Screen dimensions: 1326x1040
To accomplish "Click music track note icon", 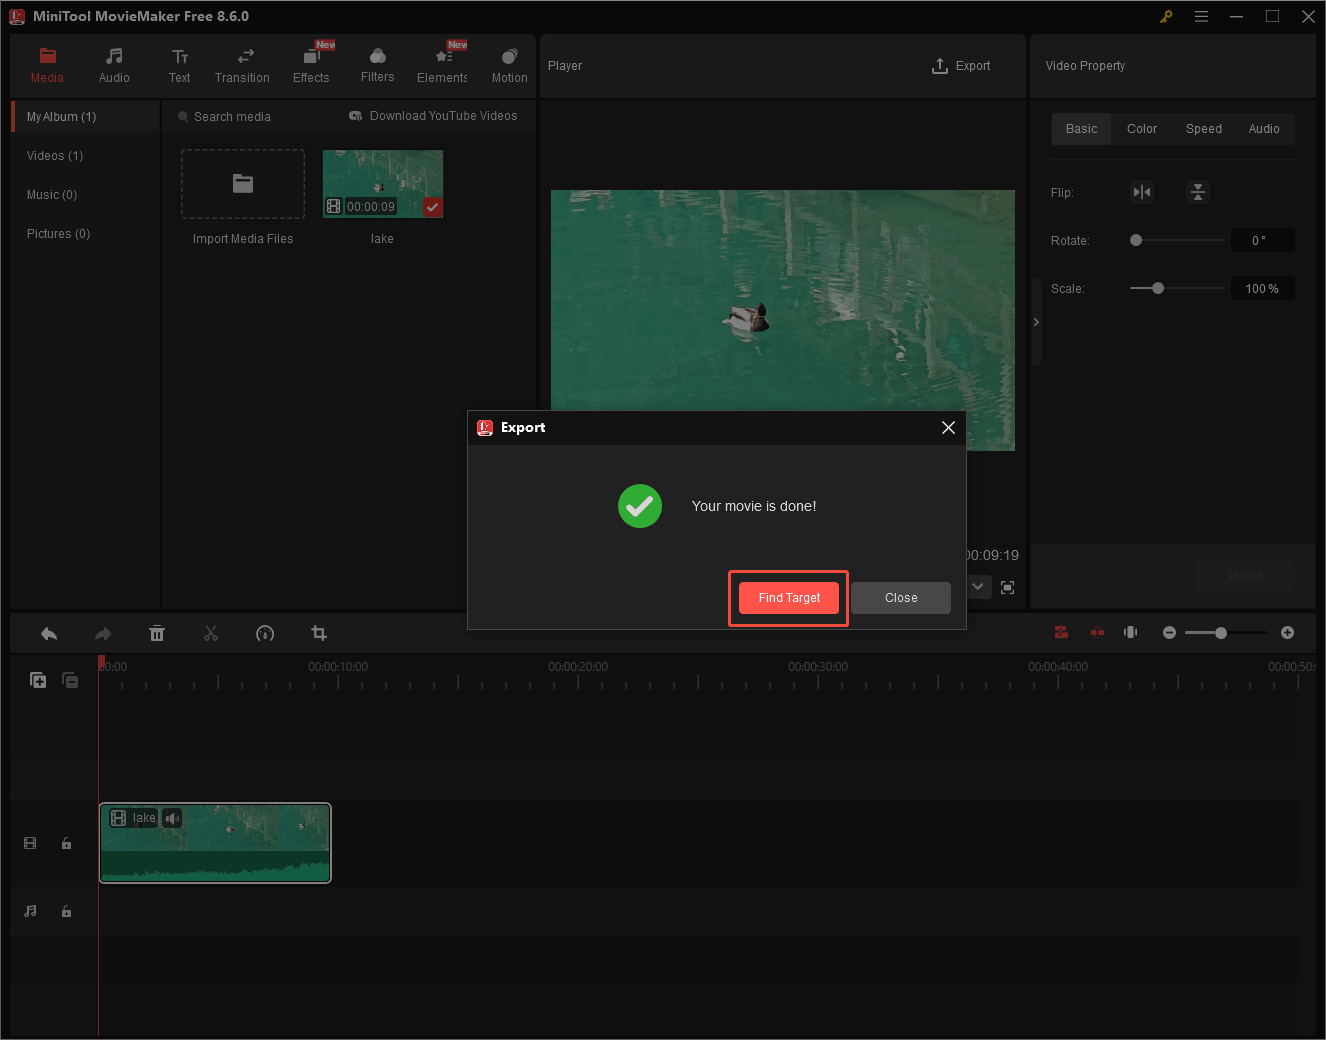I will (x=30, y=912).
